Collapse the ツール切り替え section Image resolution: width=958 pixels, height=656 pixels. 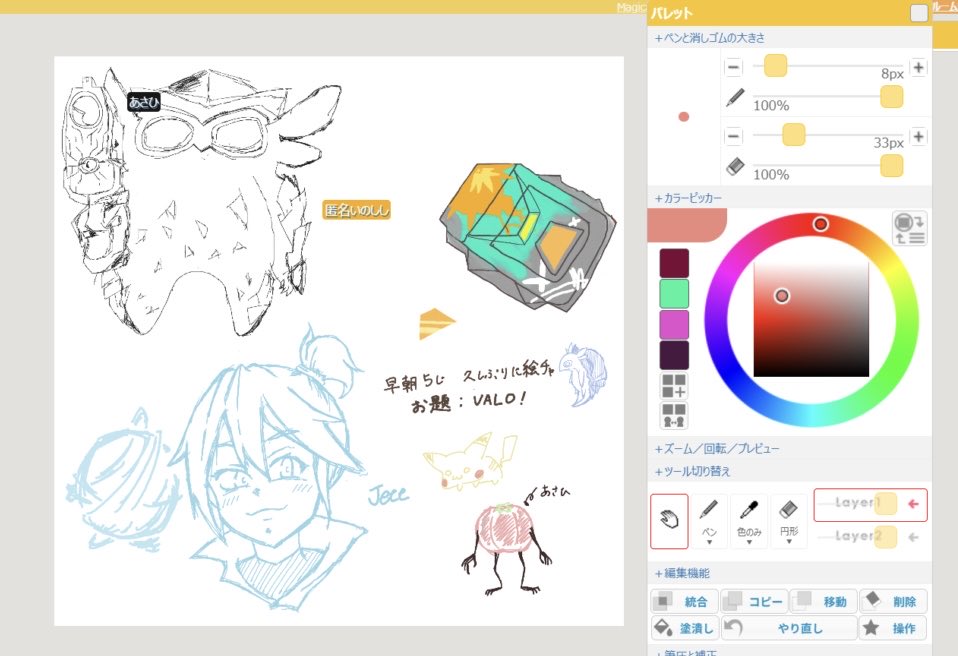click(x=692, y=472)
